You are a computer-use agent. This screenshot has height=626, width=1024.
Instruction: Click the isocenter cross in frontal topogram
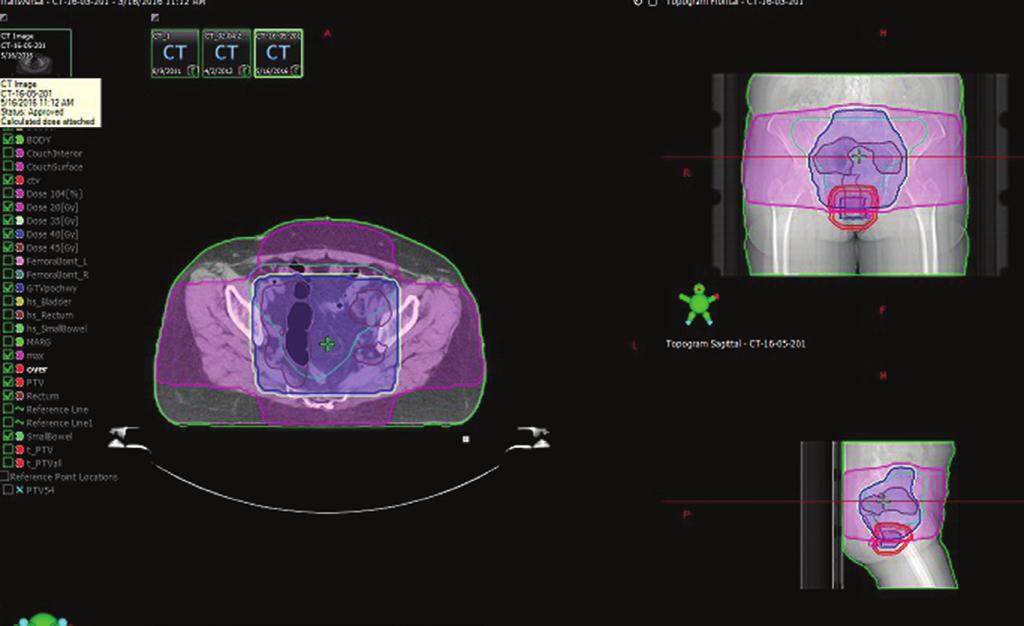point(858,156)
